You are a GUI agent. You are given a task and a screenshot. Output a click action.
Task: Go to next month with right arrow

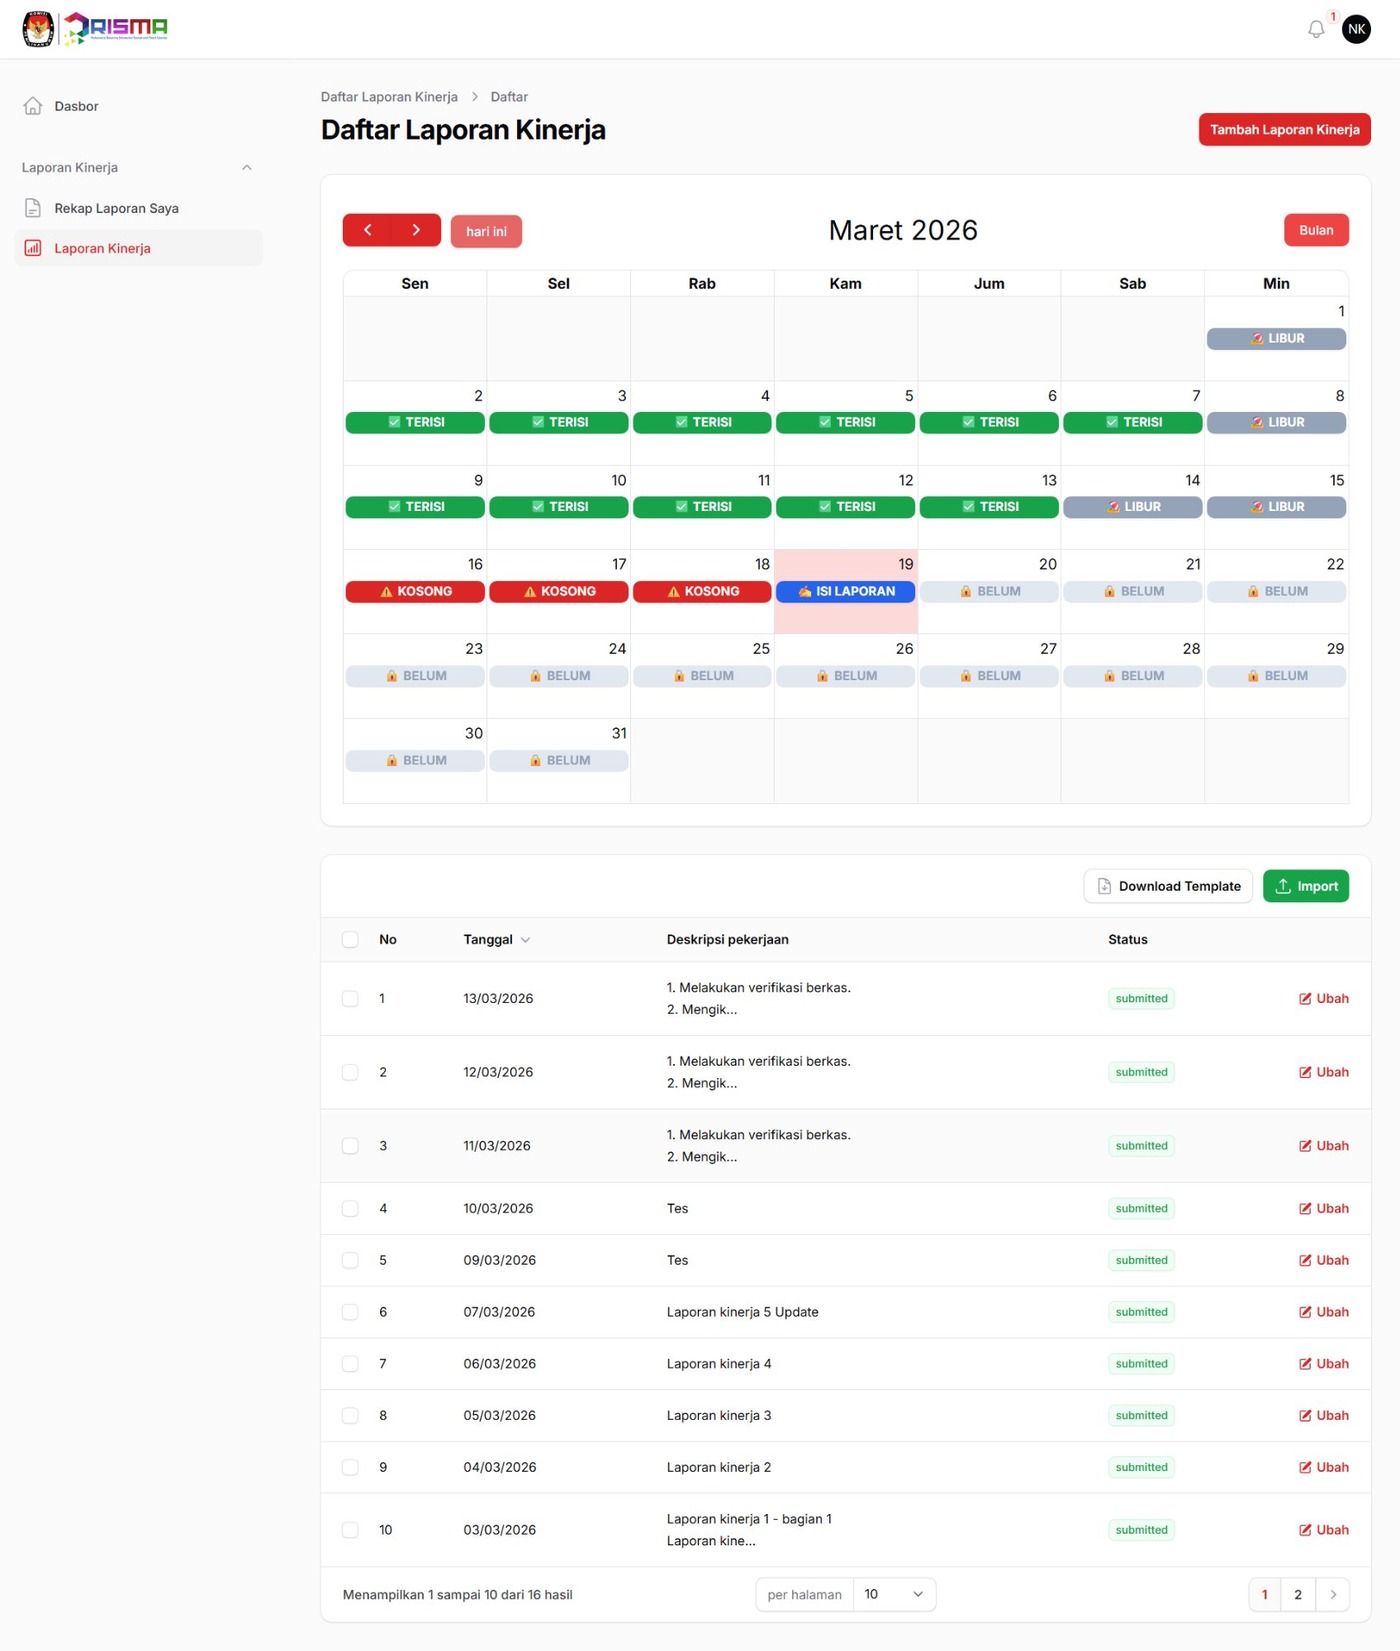tap(416, 230)
